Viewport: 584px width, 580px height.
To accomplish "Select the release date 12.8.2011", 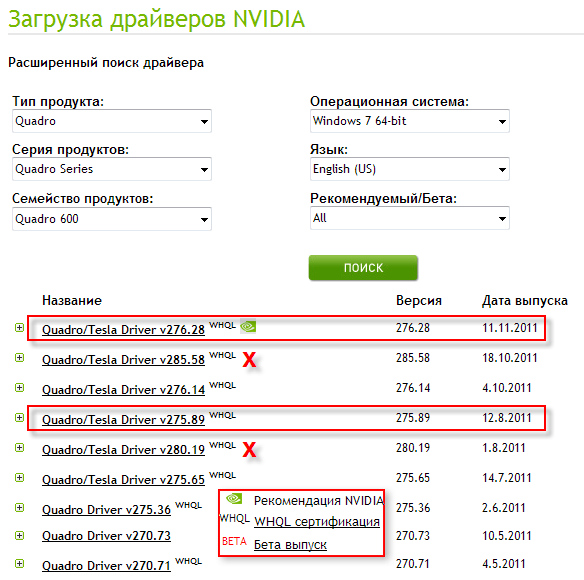I will click(x=507, y=418).
